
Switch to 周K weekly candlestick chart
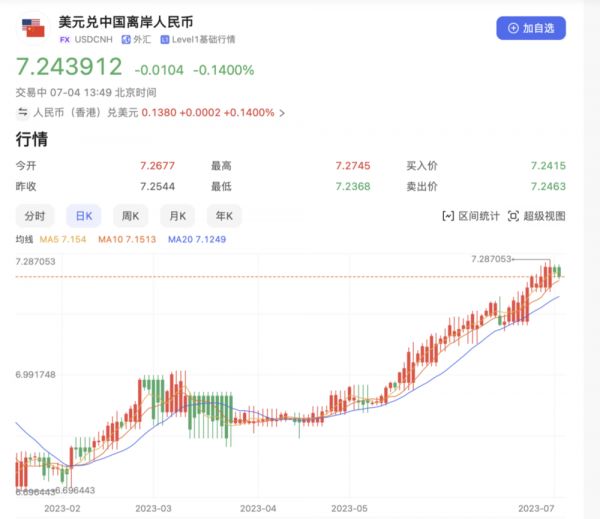131,216
